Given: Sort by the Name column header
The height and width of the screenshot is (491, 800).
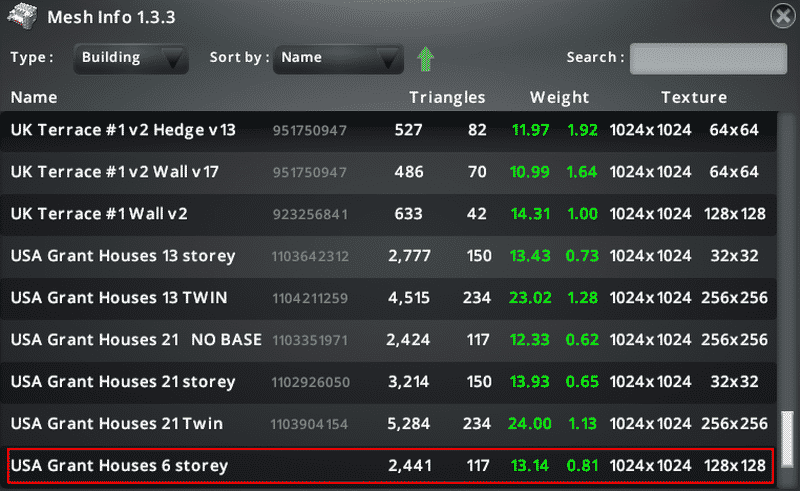Looking at the screenshot, I should [34, 98].
